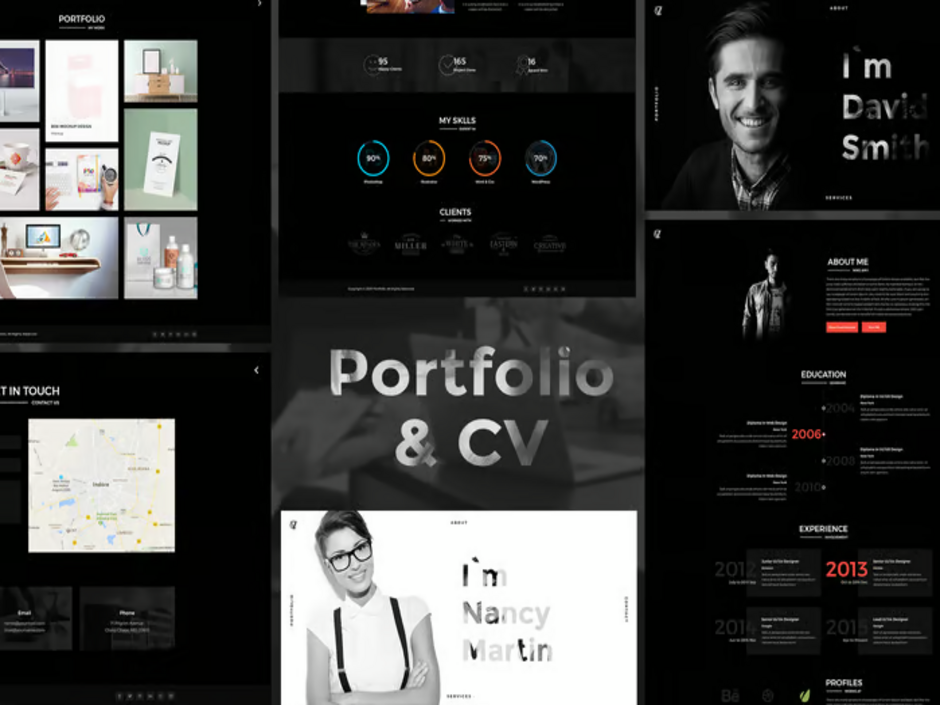Select the 2006 education timeline year
The width and height of the screenshot is (940, 705).
tap(807, 434)
